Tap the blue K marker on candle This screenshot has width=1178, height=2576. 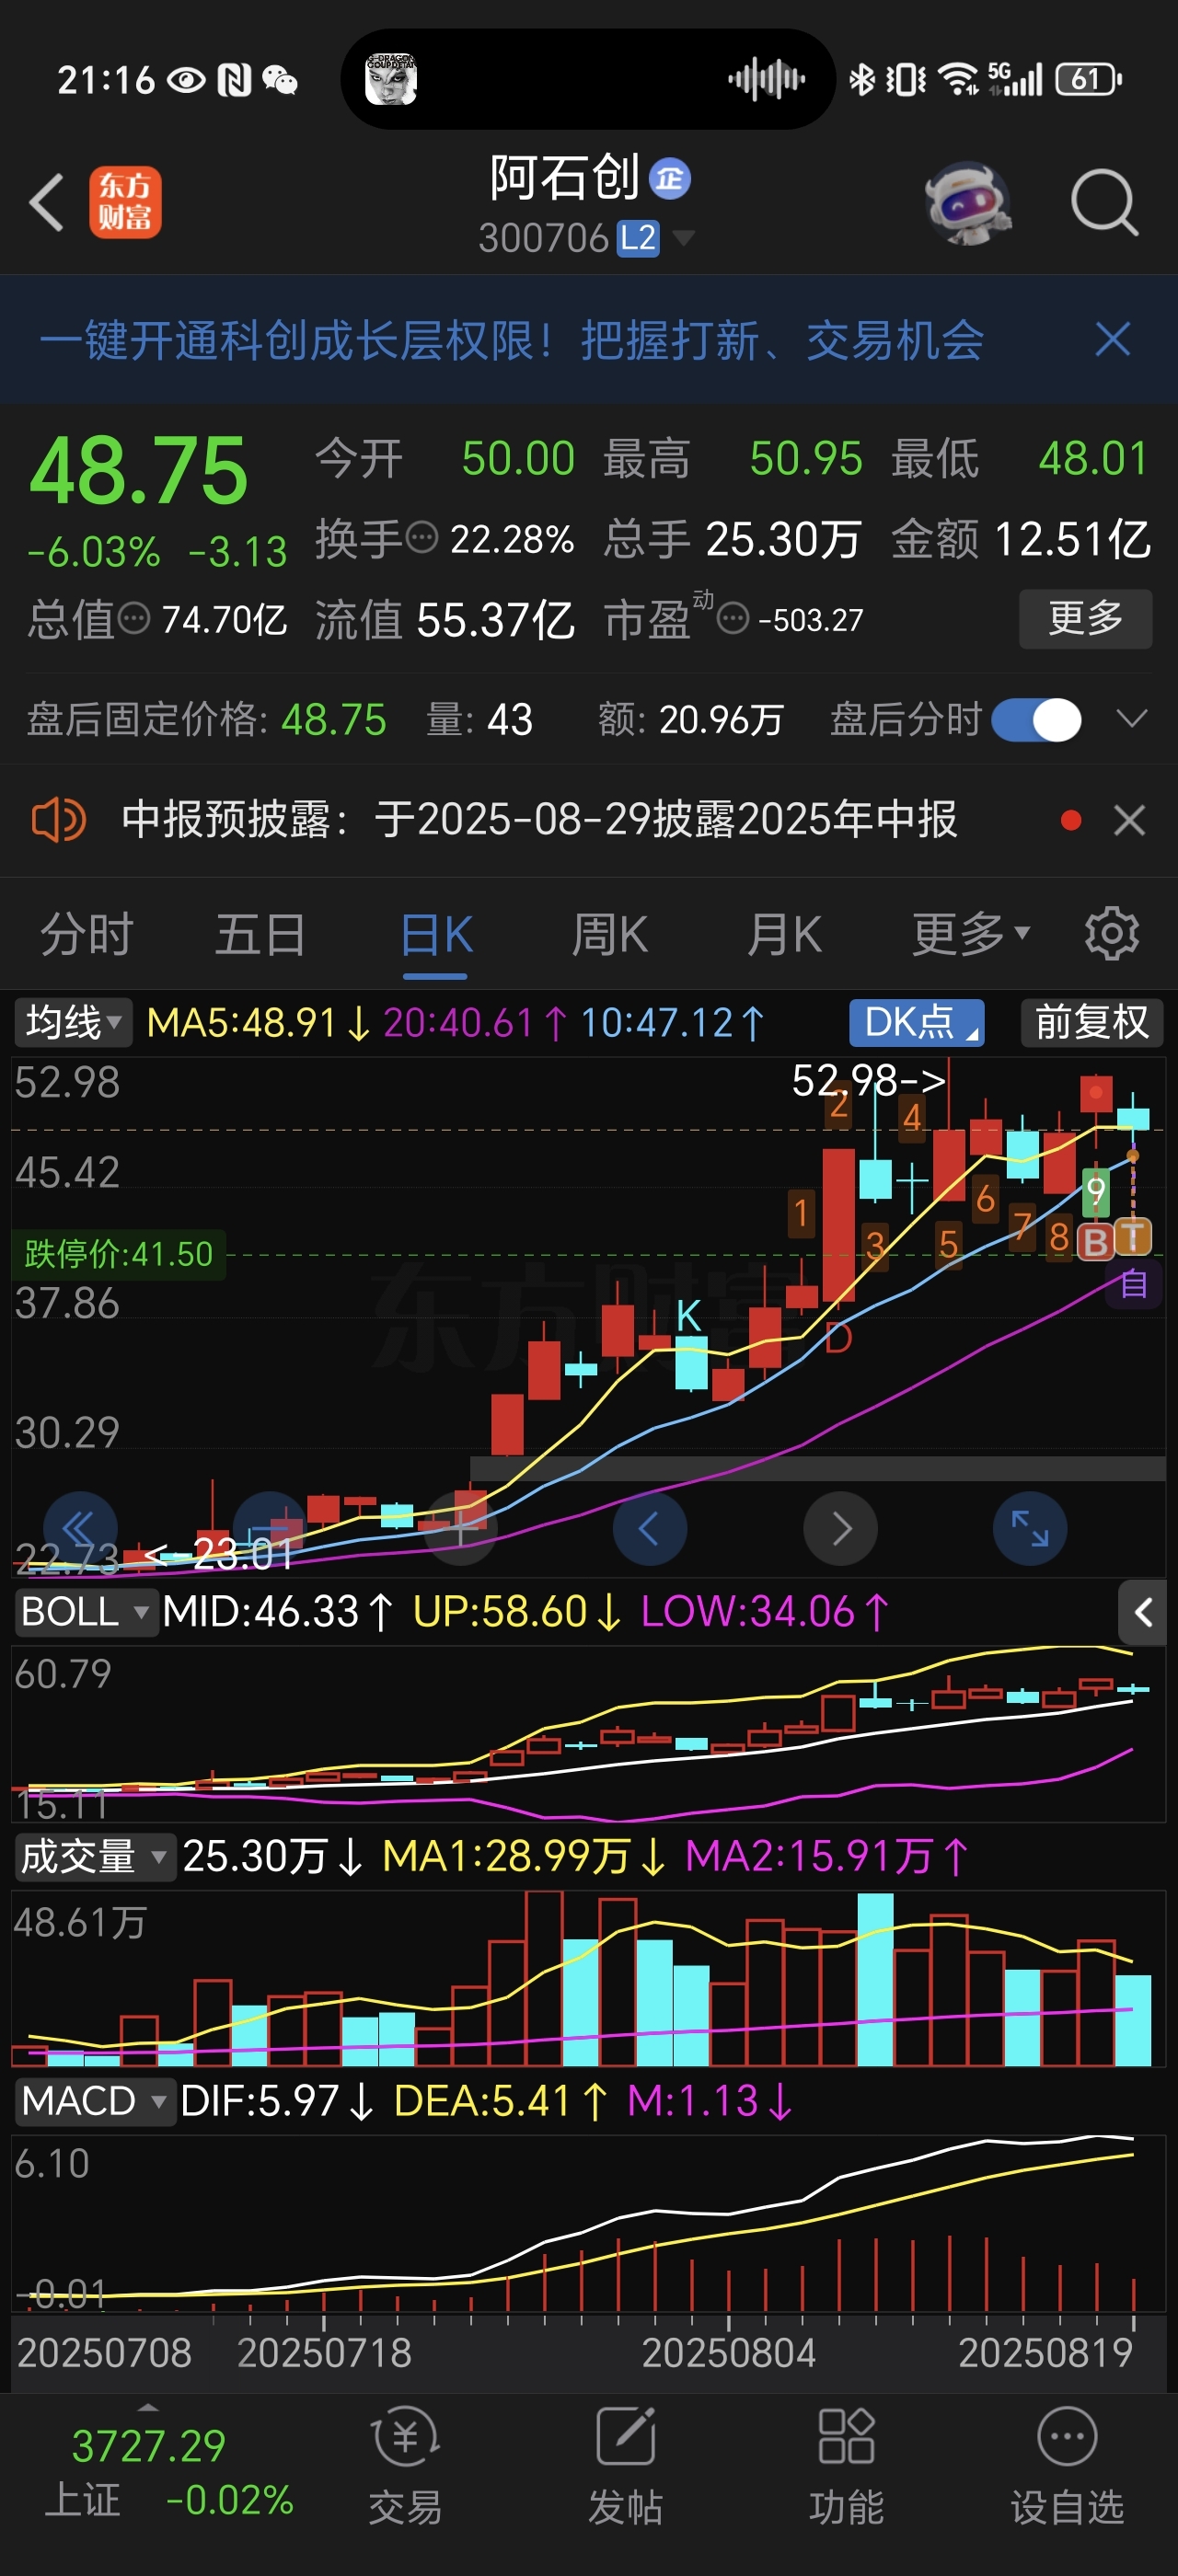(688, 1317)
